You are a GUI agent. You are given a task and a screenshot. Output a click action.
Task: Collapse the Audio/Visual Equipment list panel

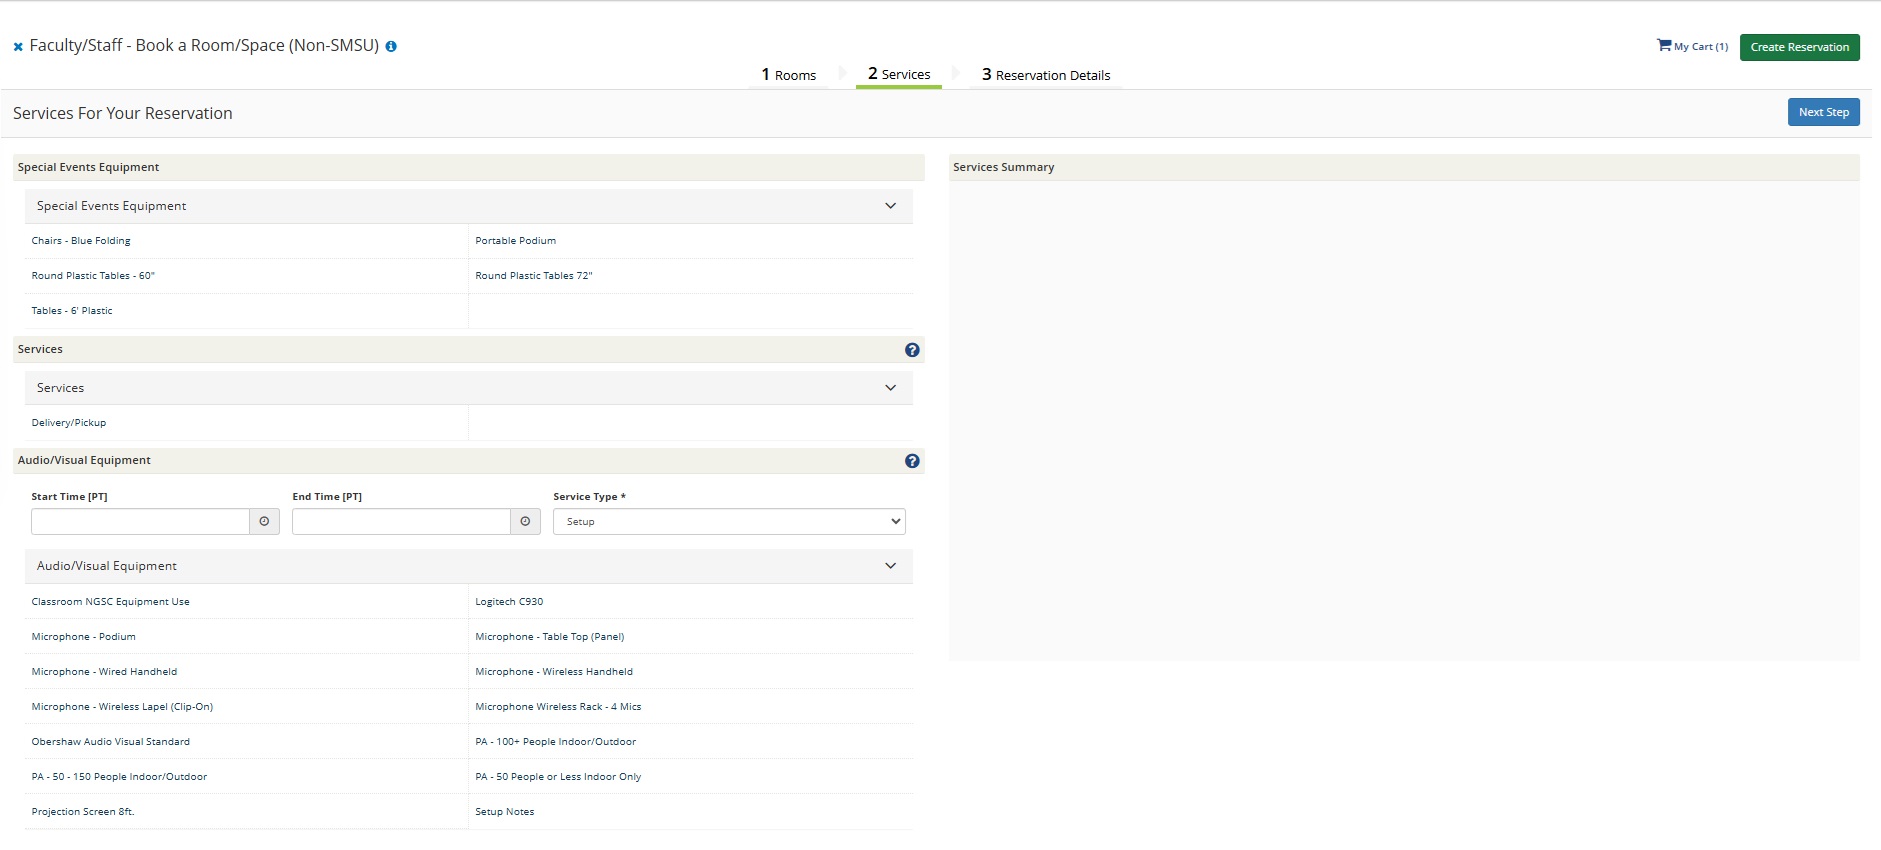[890, 566]
